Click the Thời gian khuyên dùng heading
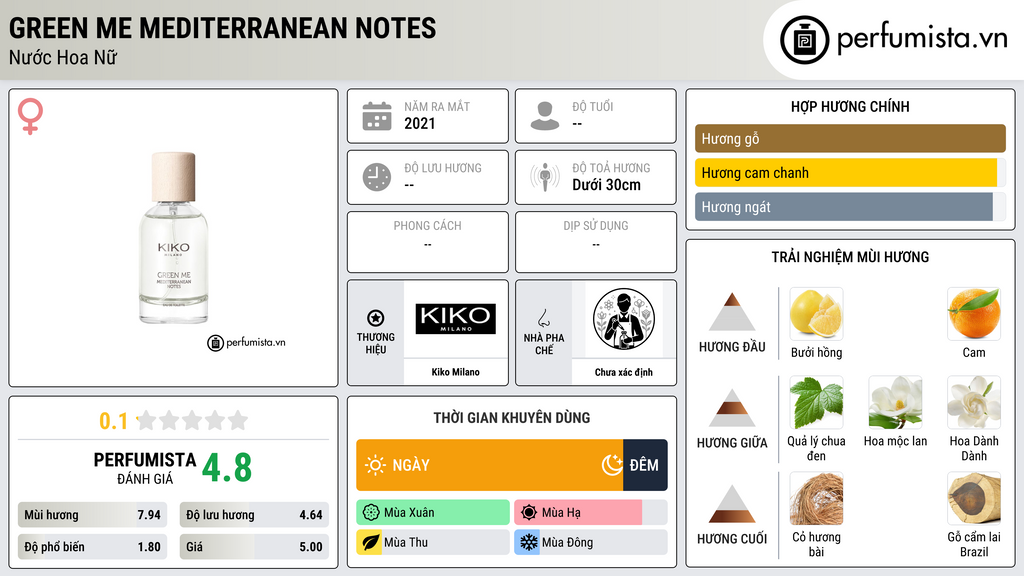Screen dimensions: 1024x576 click(x=512, y=417)
